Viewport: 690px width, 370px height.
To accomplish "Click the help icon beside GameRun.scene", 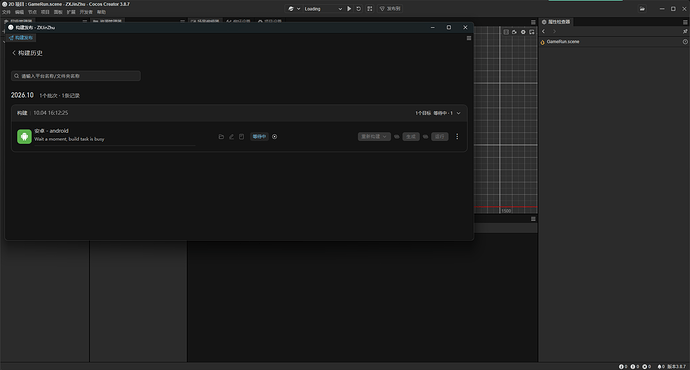I will point(685,42).
